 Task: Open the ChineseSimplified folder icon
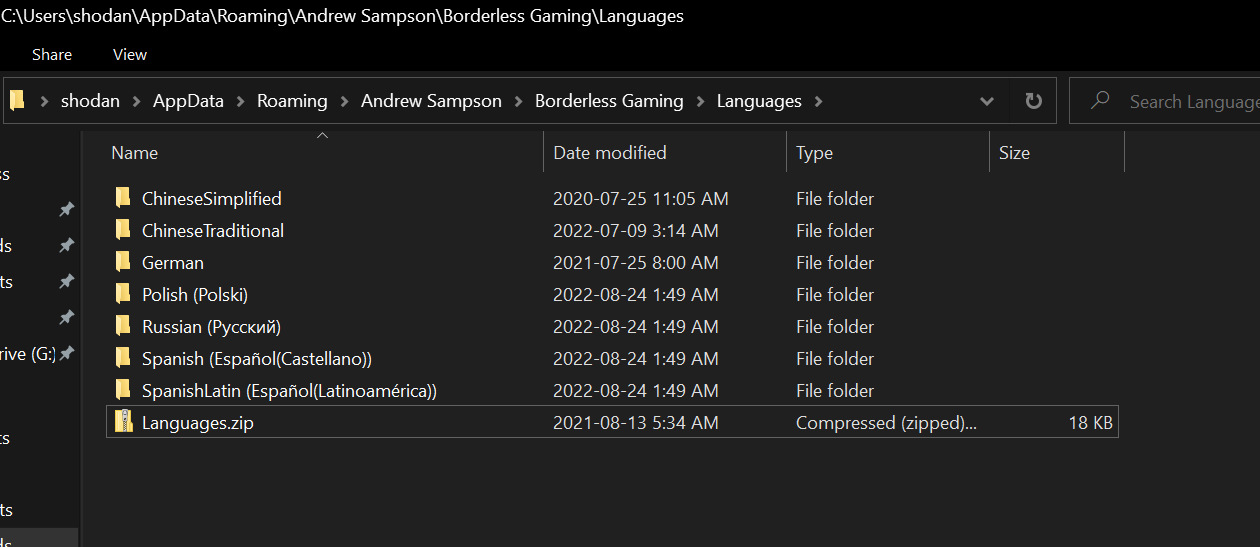coord(123,198)
